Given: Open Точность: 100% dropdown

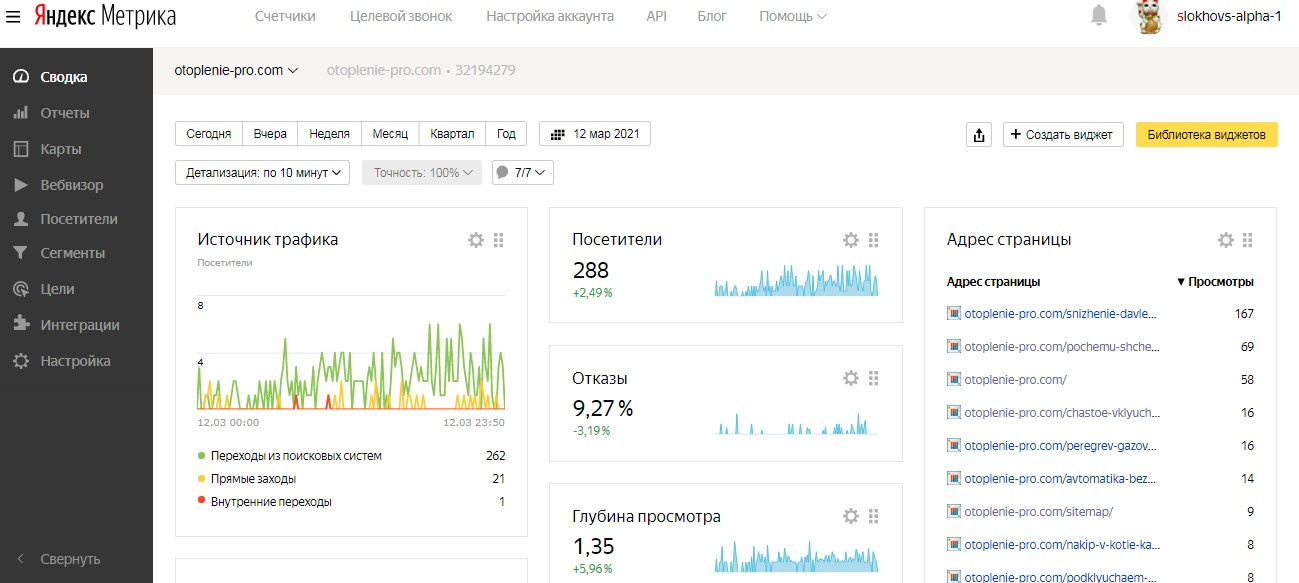Looking at the screenshot, I should pyautogui.click(x=422, y=173).
